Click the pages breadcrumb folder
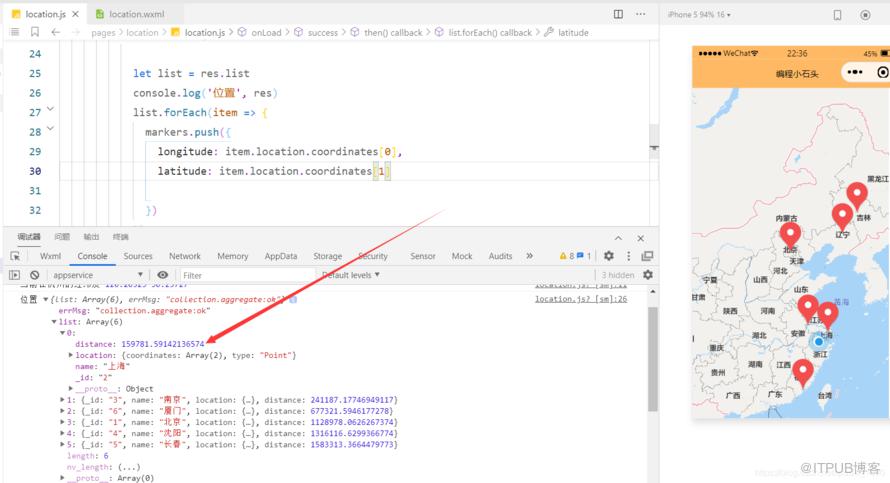 pos(103,33)
